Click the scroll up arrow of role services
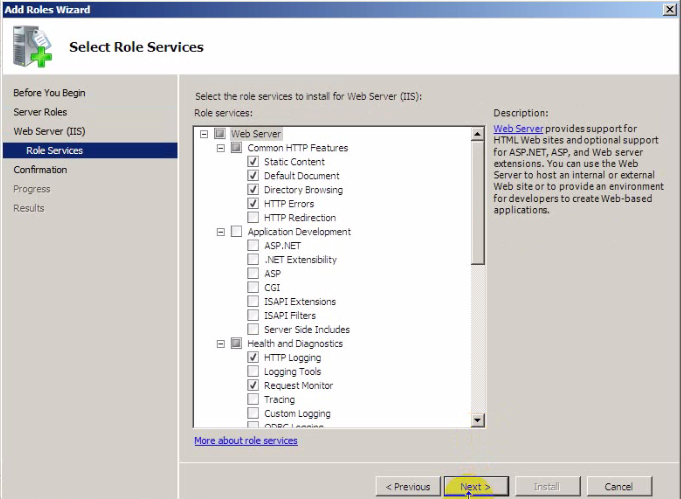The height and width of the screenshot is (499, 681). click(477, 134)
